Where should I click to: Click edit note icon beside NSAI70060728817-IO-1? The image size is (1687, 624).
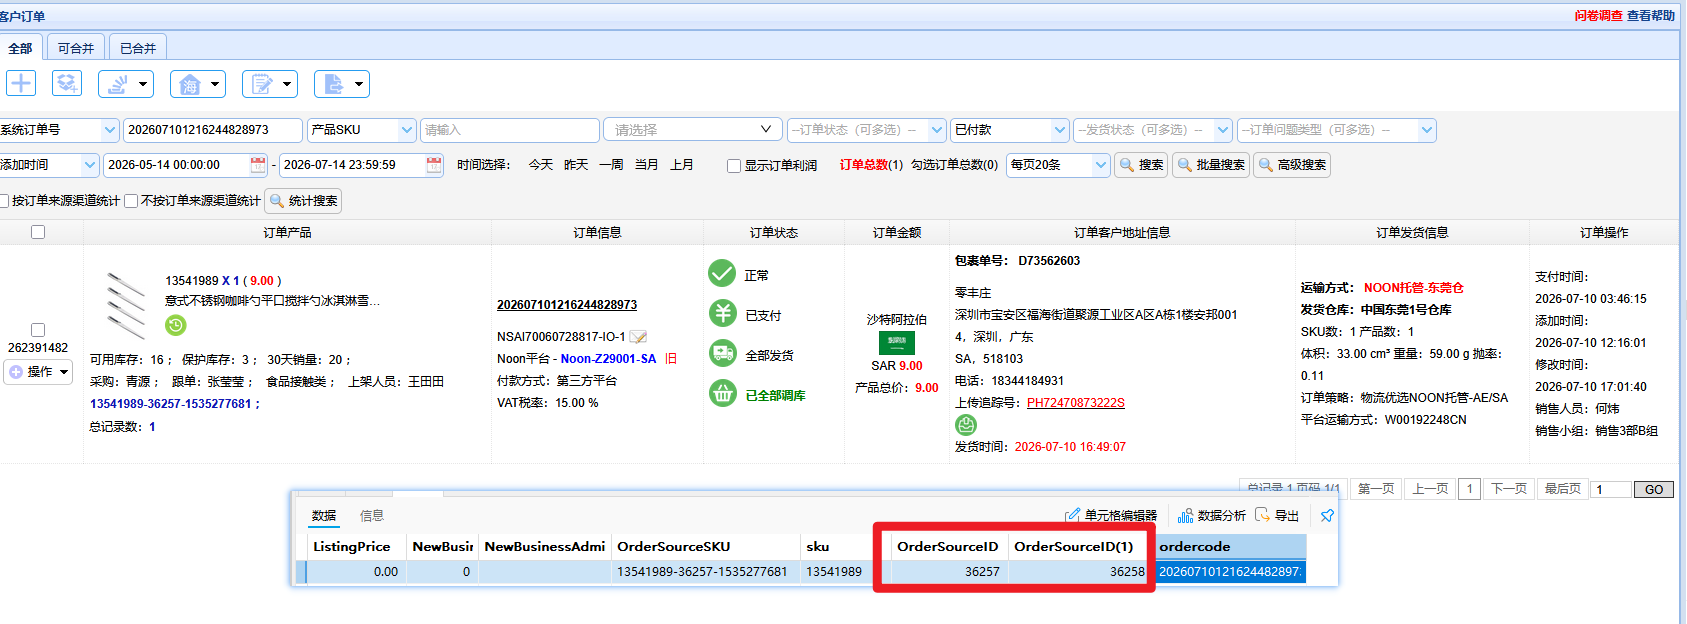(638, 337)
